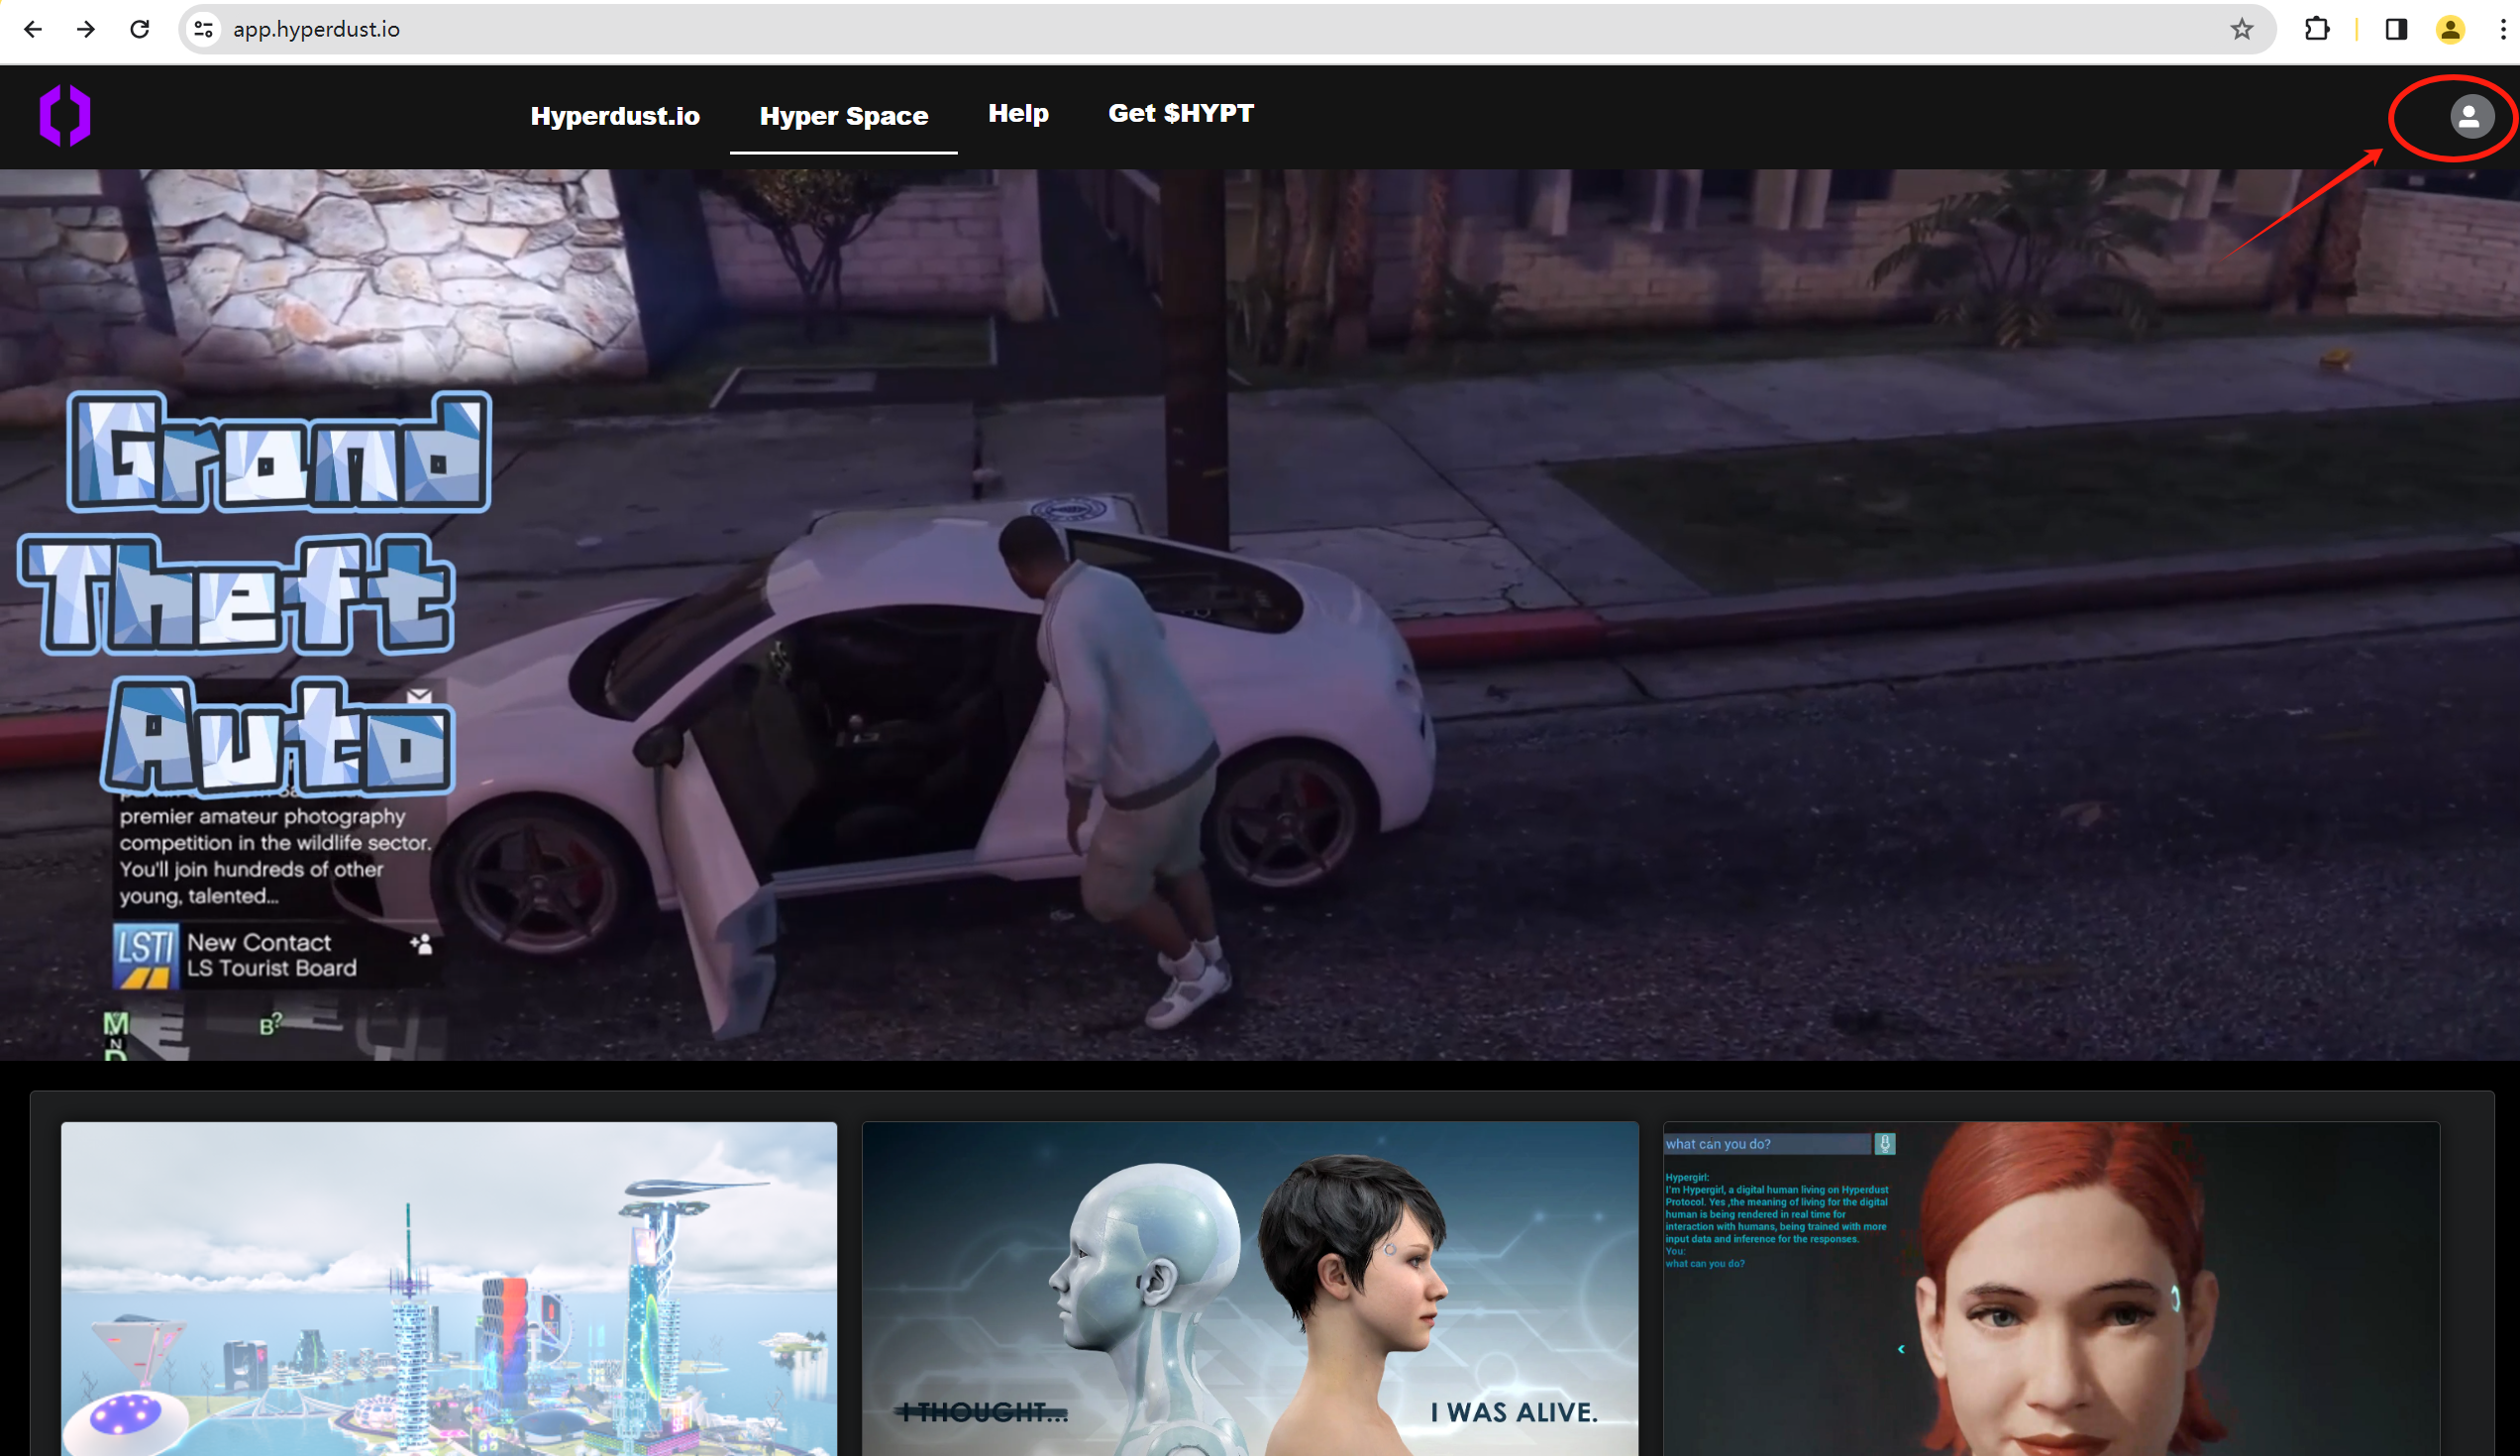
Task: Reload the page with refresh icon
Action: (140, 29)
